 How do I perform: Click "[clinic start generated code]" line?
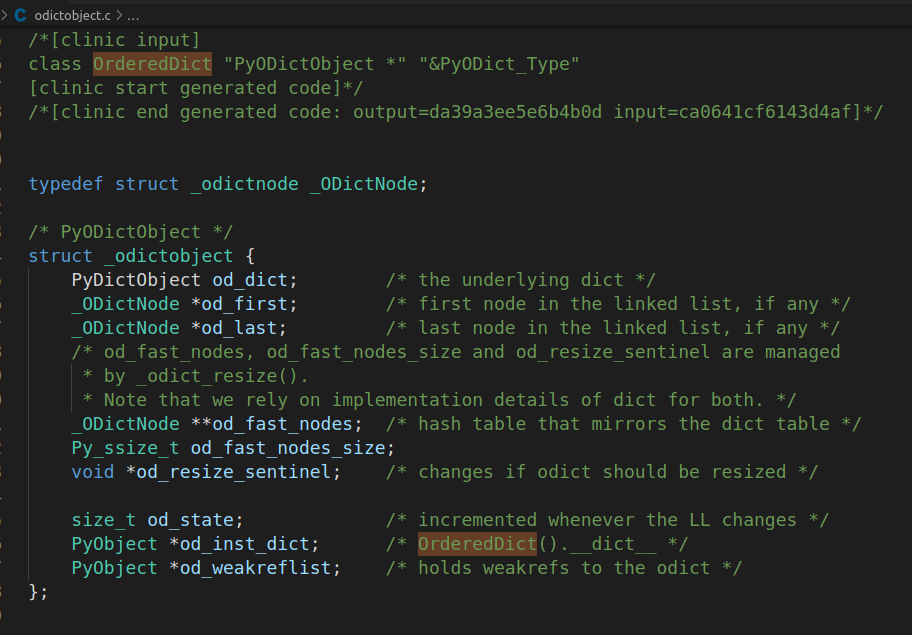(196, 88)
